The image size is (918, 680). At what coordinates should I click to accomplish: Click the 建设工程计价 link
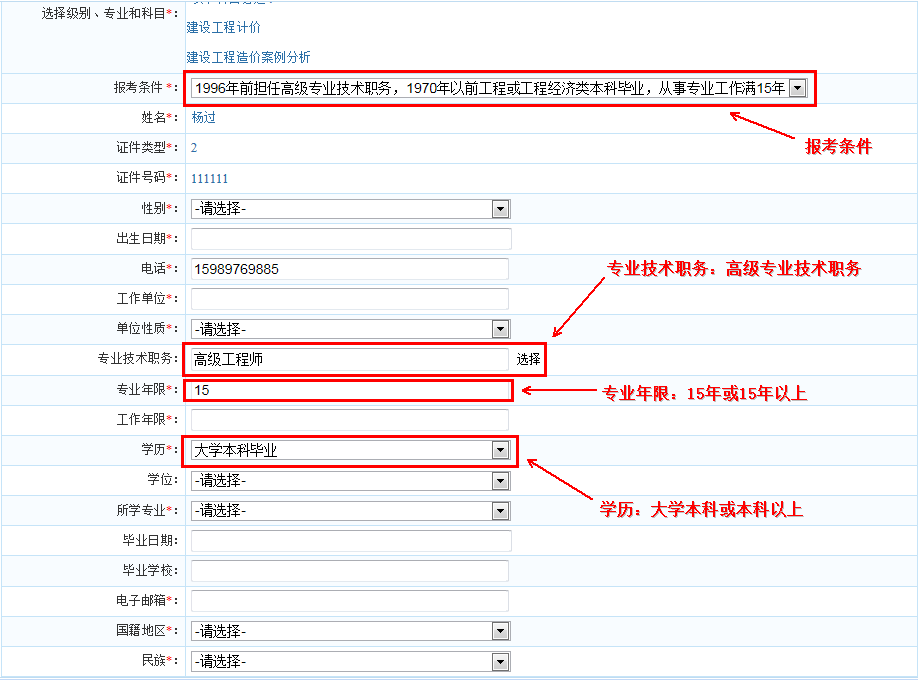pyautogui.click(x=224, y=28)
